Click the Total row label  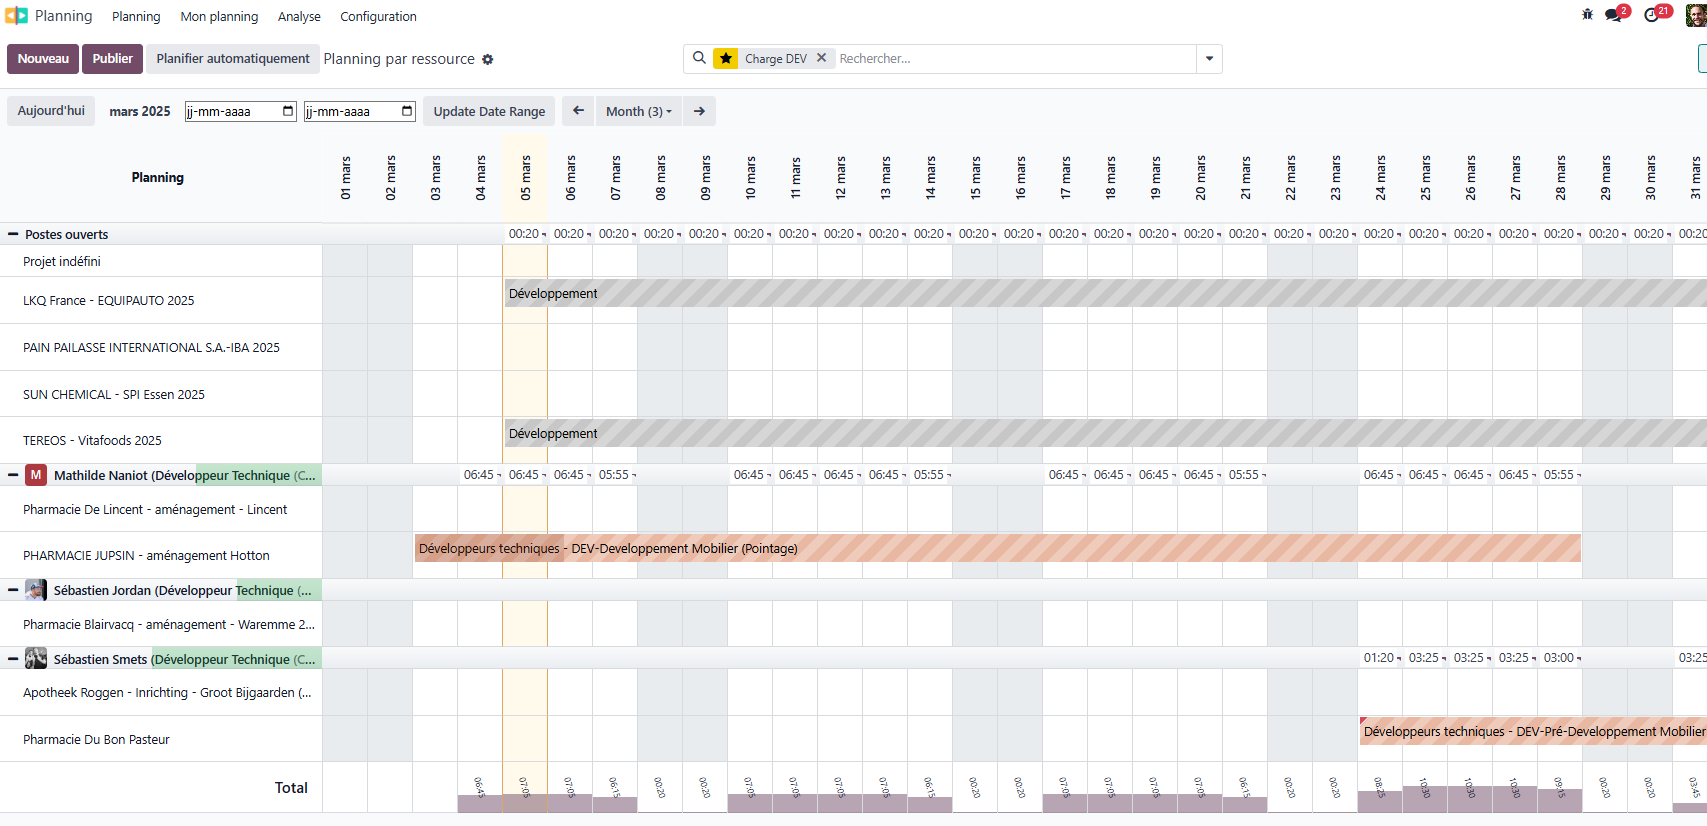291,788
